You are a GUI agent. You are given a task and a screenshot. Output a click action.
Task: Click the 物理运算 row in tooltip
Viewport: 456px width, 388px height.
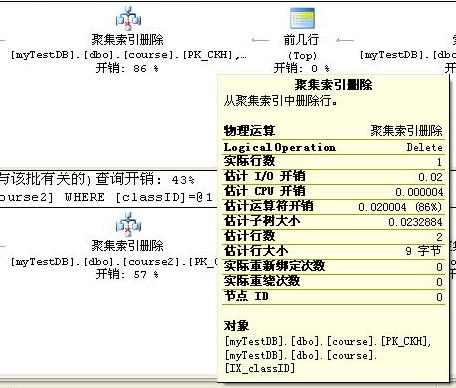tap(333, 131)
